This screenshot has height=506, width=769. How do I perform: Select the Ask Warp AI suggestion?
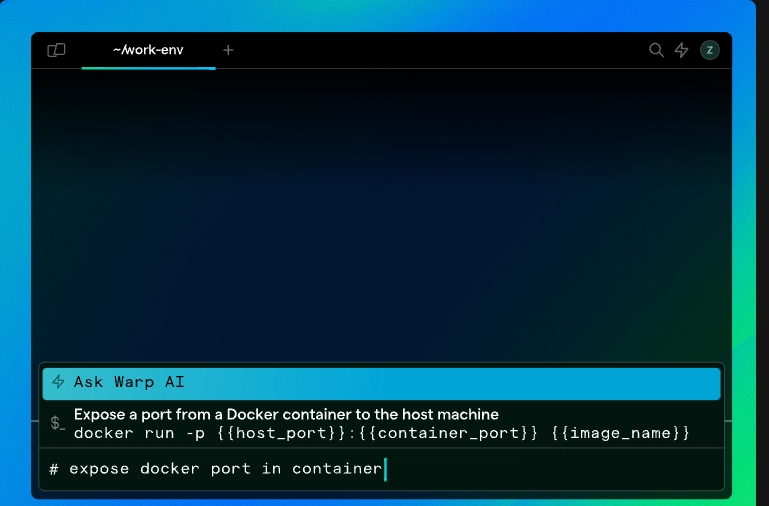[380, 382]
